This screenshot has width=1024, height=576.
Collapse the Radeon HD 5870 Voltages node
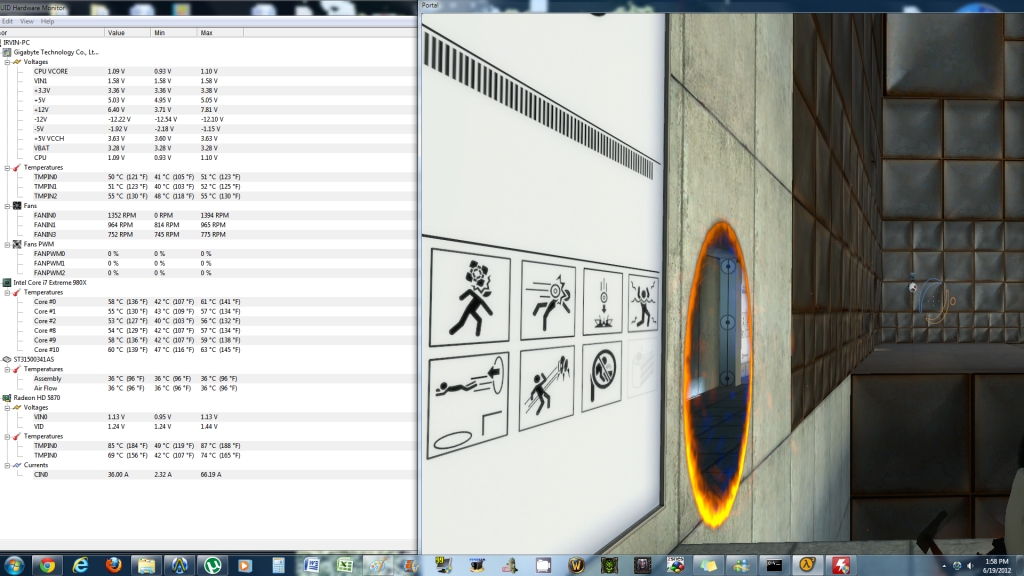pyautogui.click(x=7, y=408)
